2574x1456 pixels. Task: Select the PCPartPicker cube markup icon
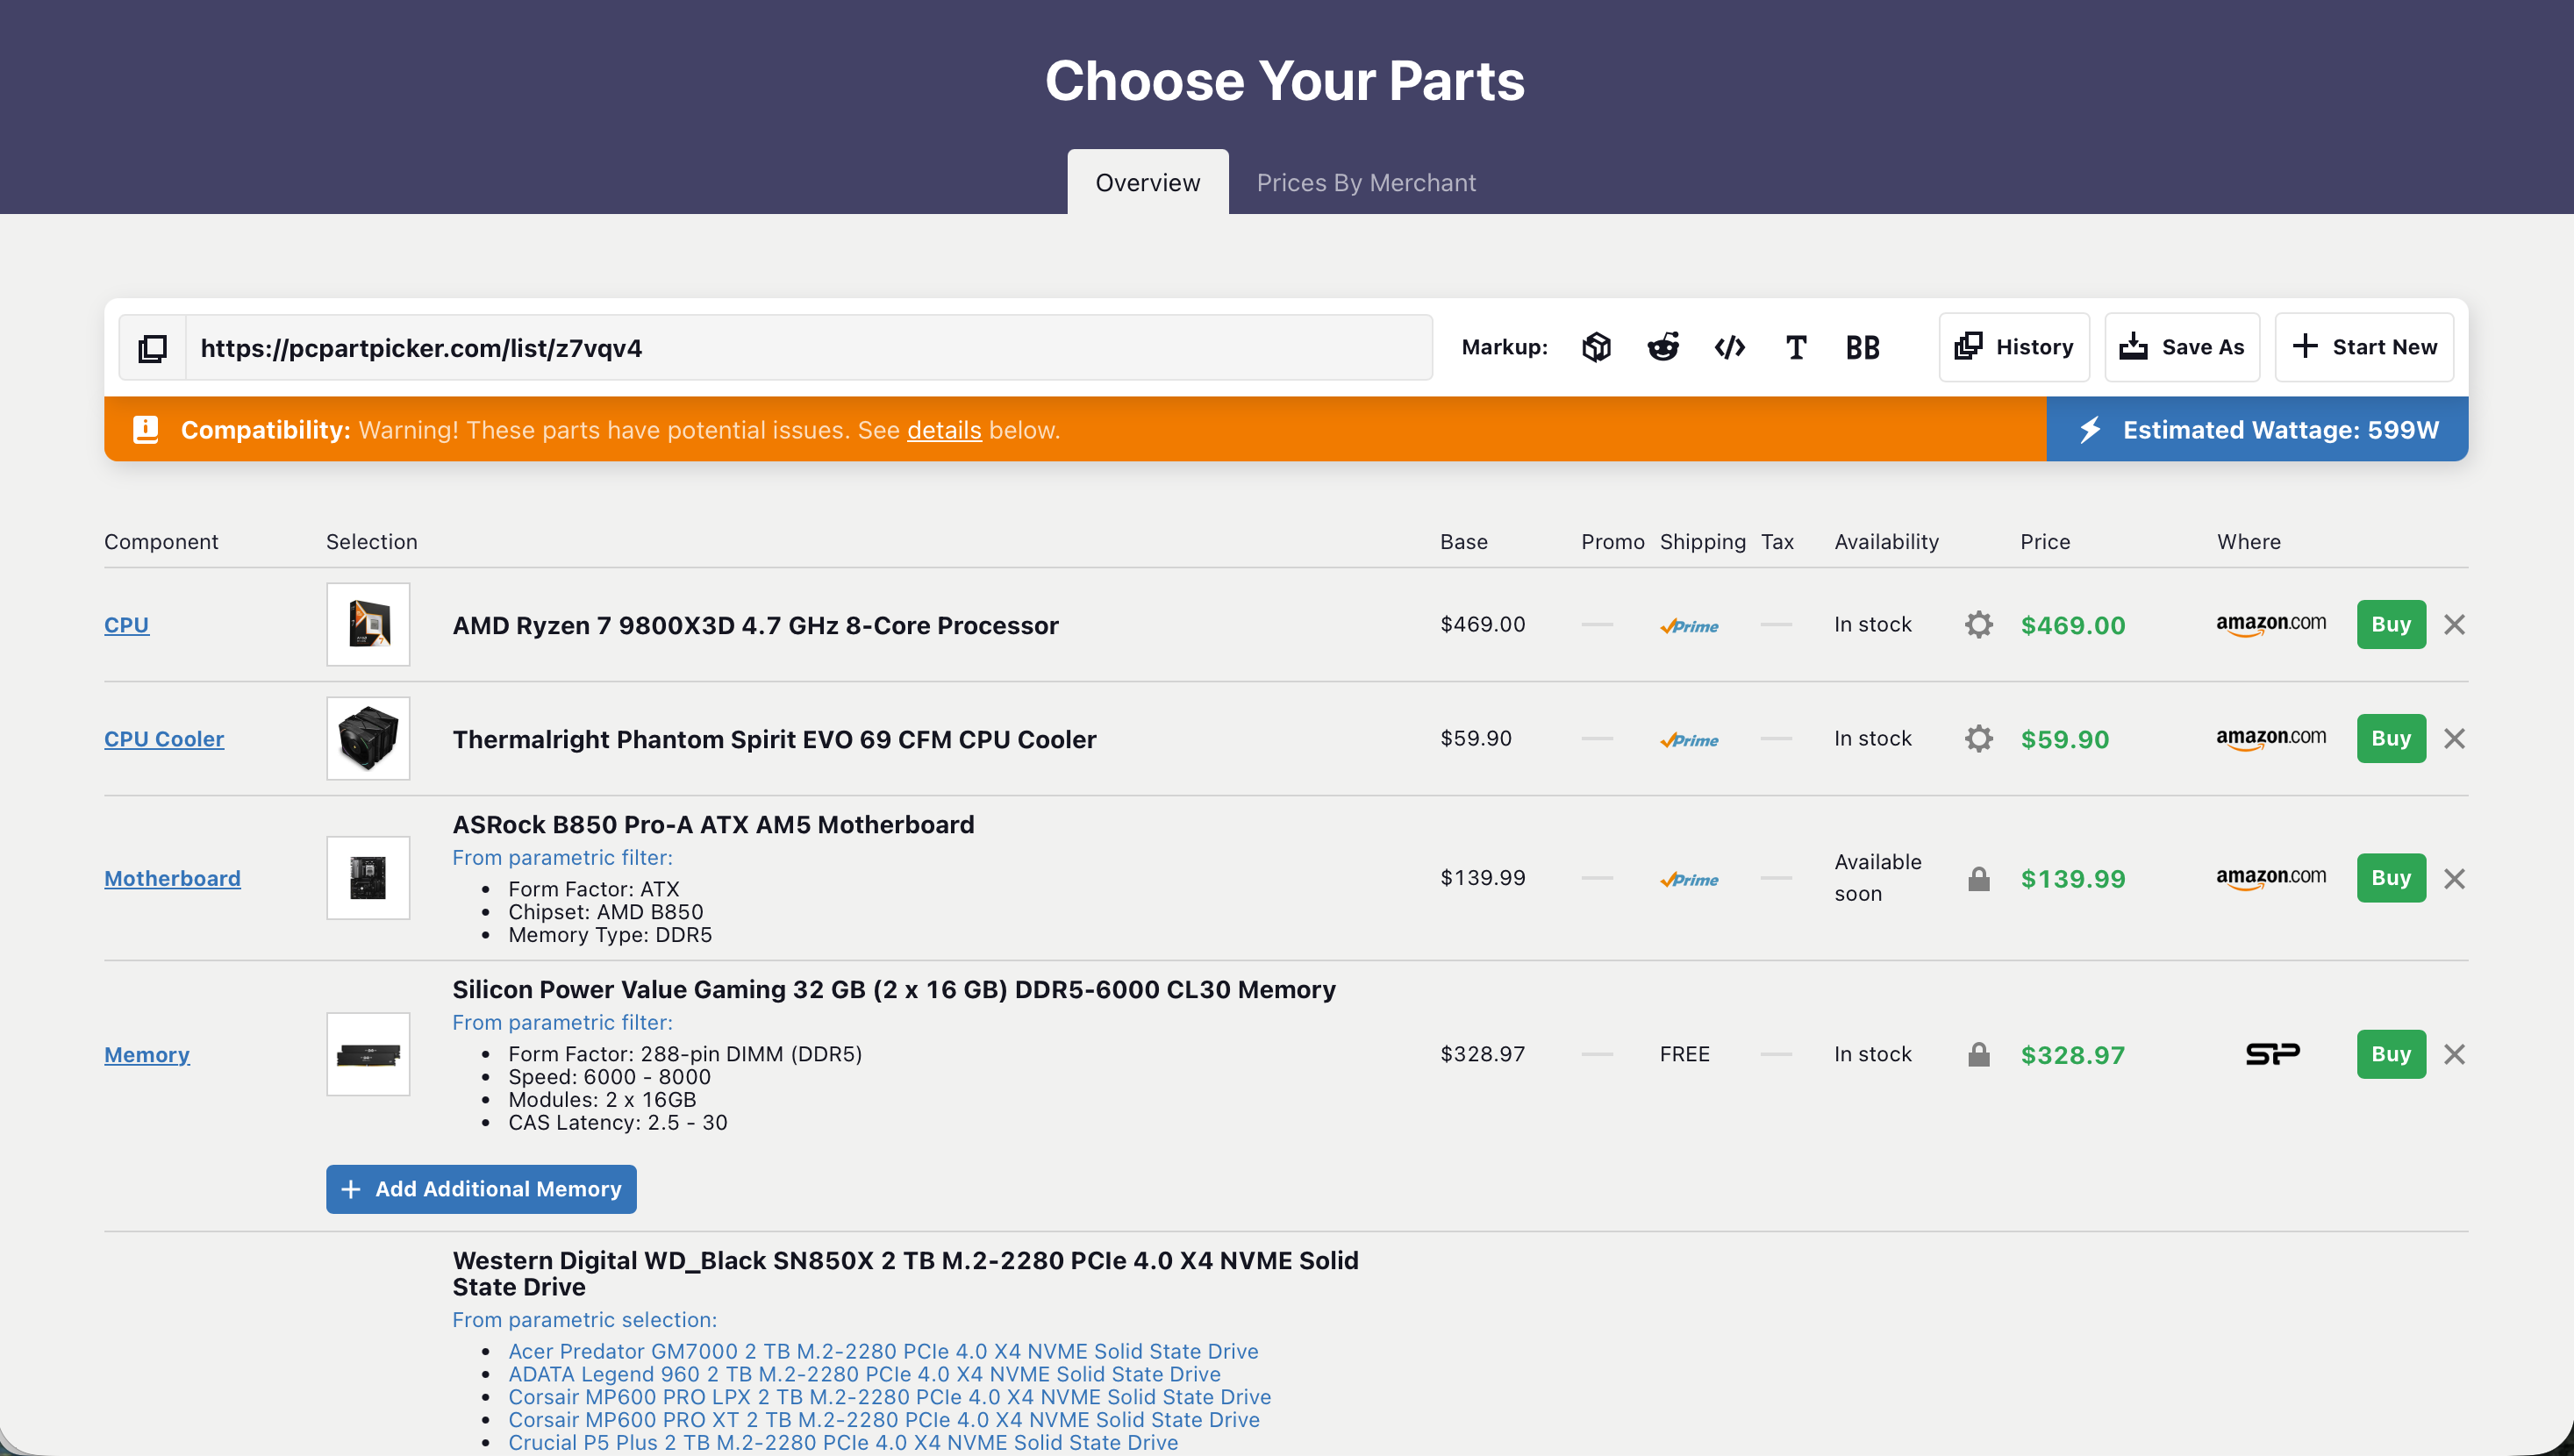click(x=1596, y=347)
